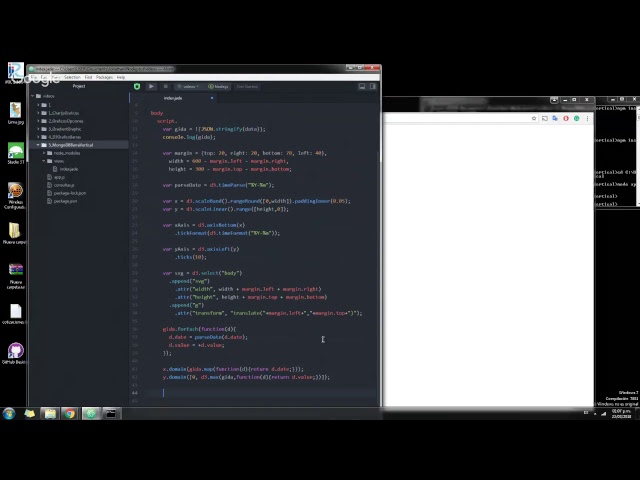Open Lima.jpg desktop icon
Screen dimensions: 640x480
[16, 113]
